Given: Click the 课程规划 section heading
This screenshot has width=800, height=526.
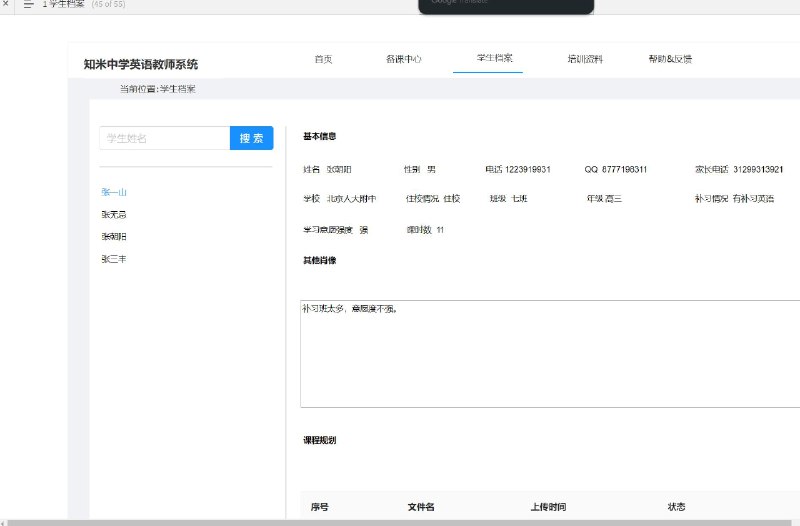Looking at the screenshot, I should point(319,440).
